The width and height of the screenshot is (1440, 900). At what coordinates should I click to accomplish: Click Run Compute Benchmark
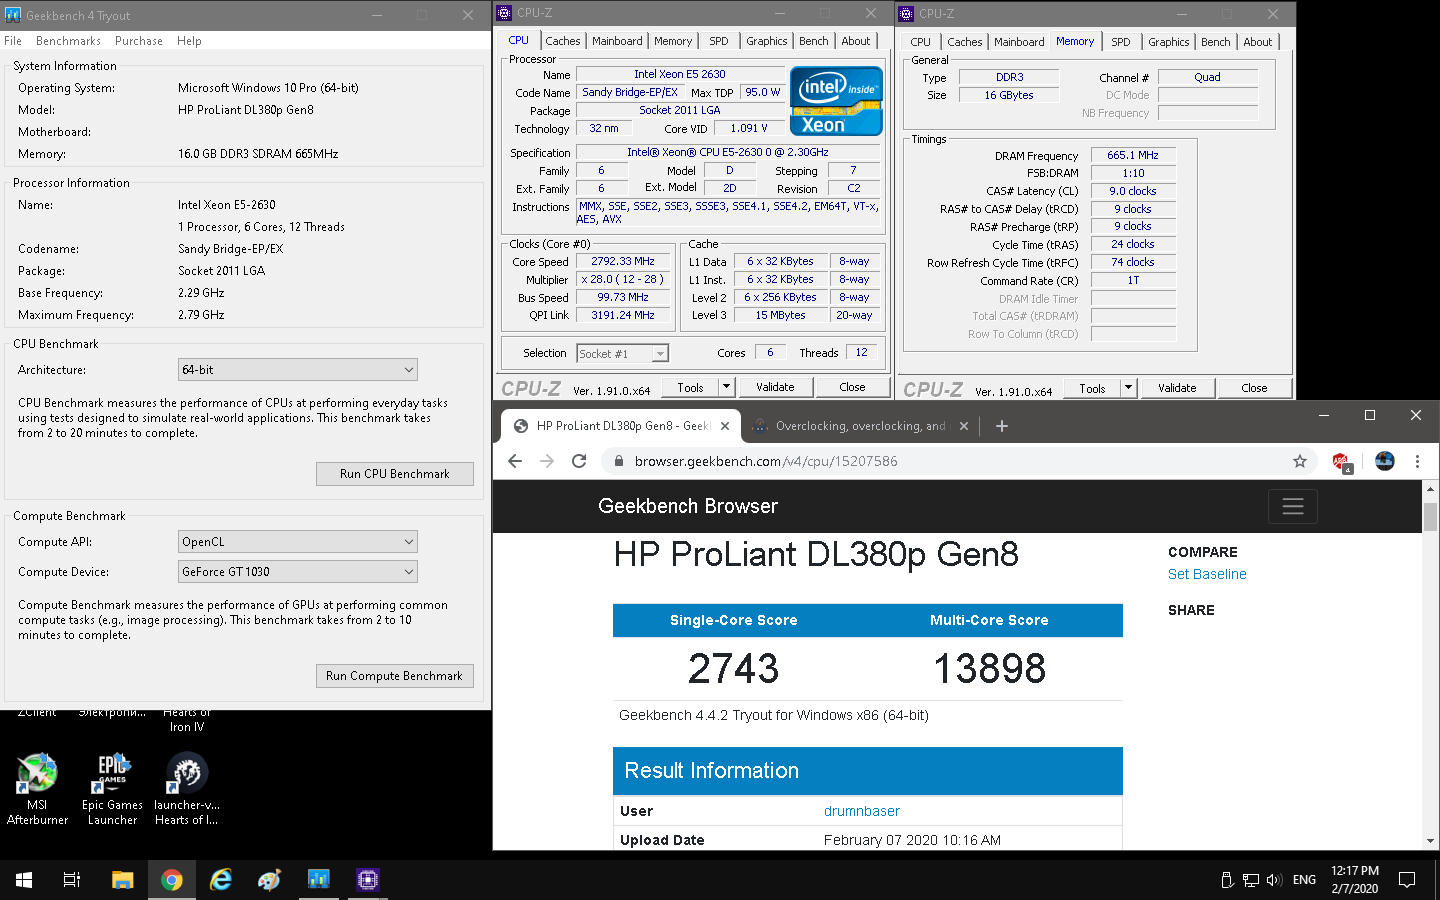(394, 676)
